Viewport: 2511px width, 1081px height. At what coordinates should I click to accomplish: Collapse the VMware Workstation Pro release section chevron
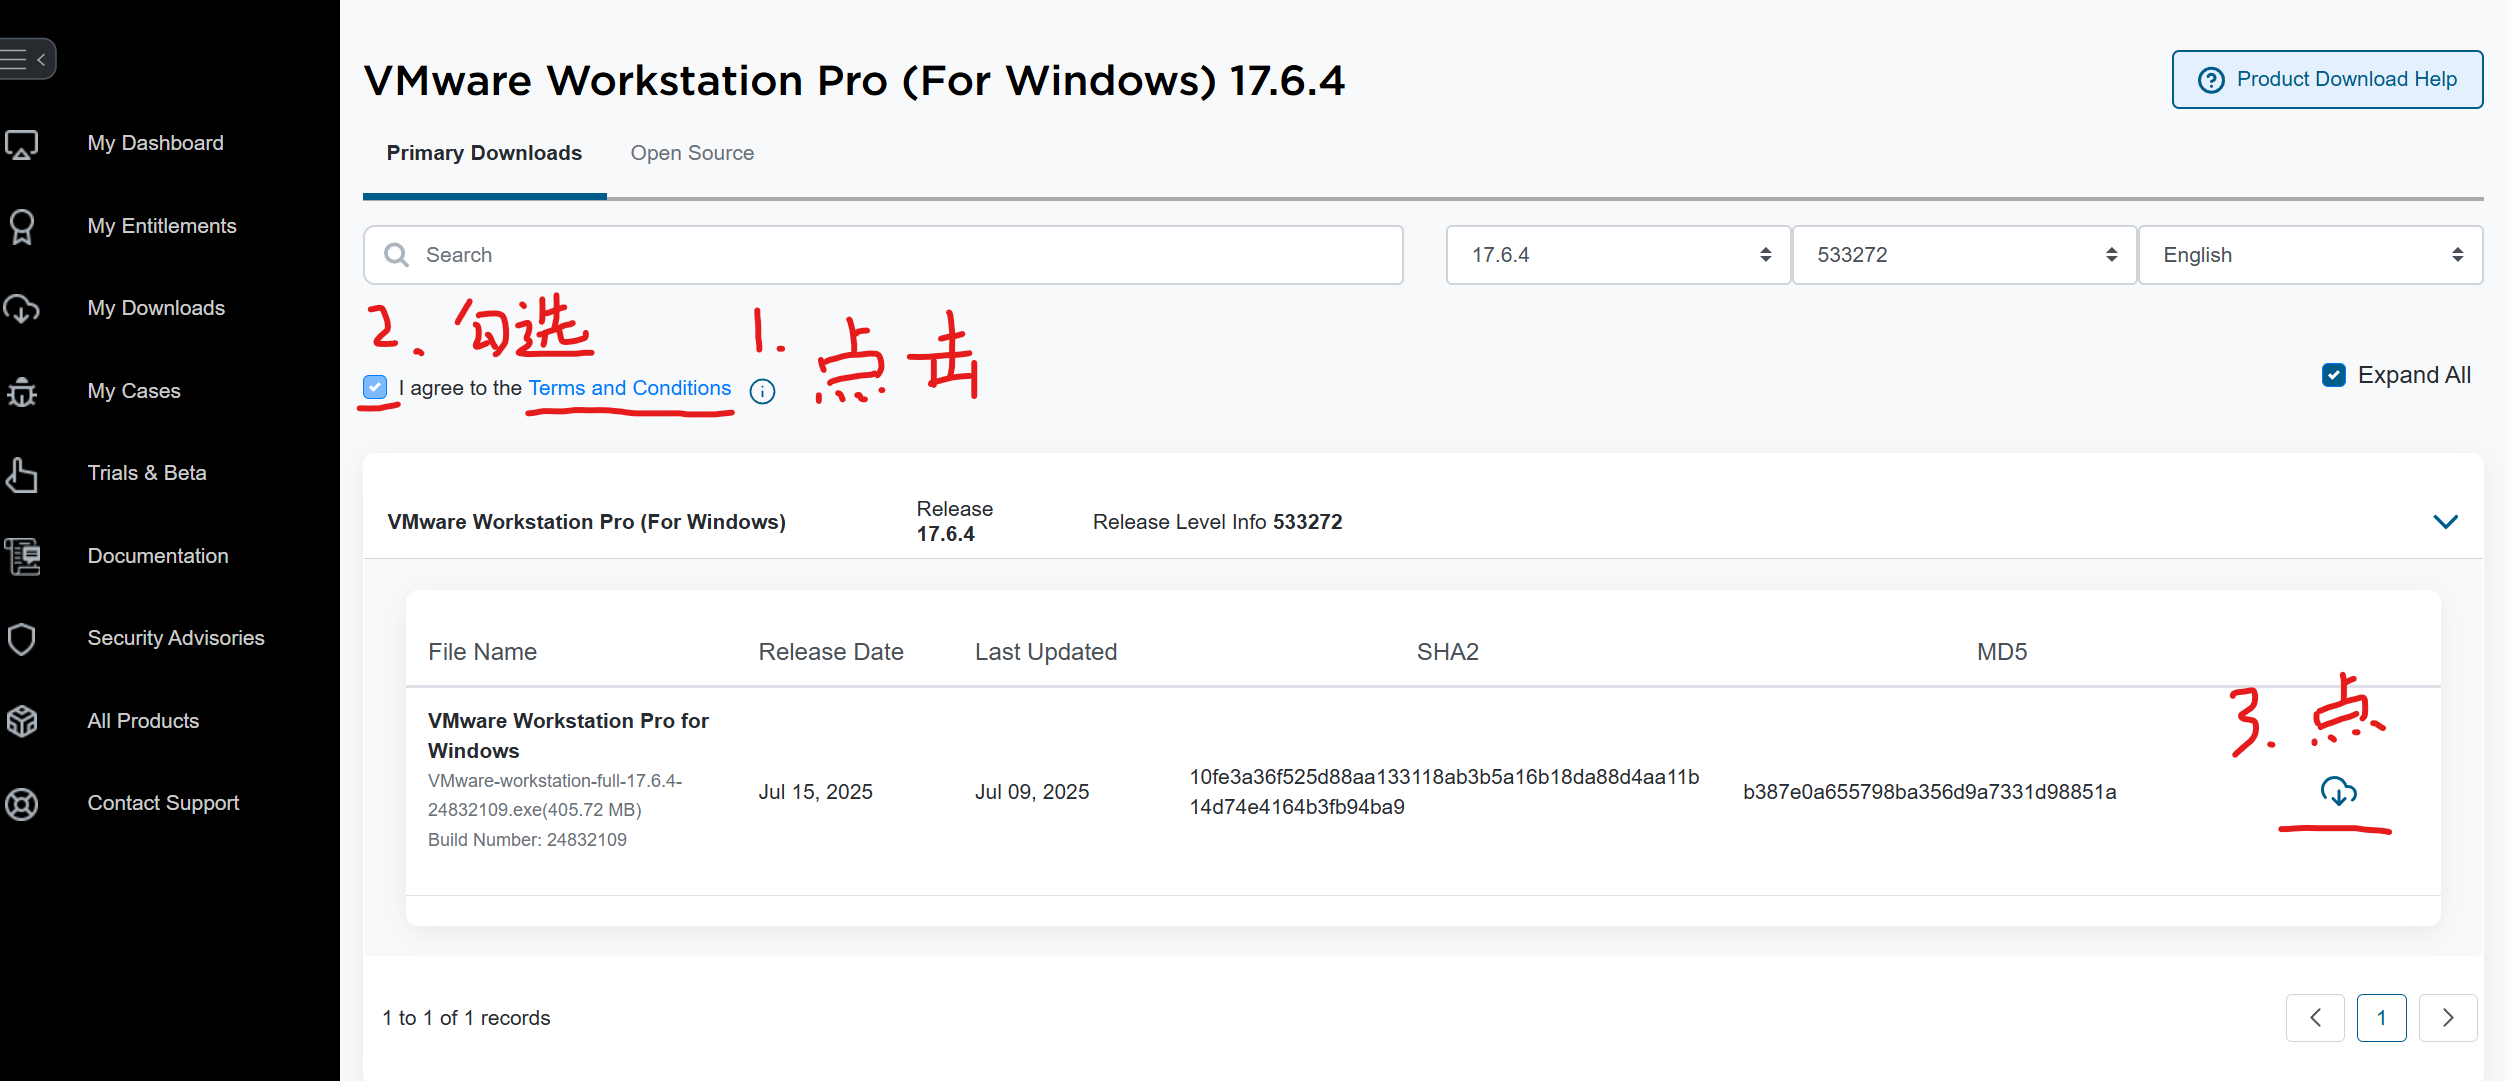[x=2445, y=522]
